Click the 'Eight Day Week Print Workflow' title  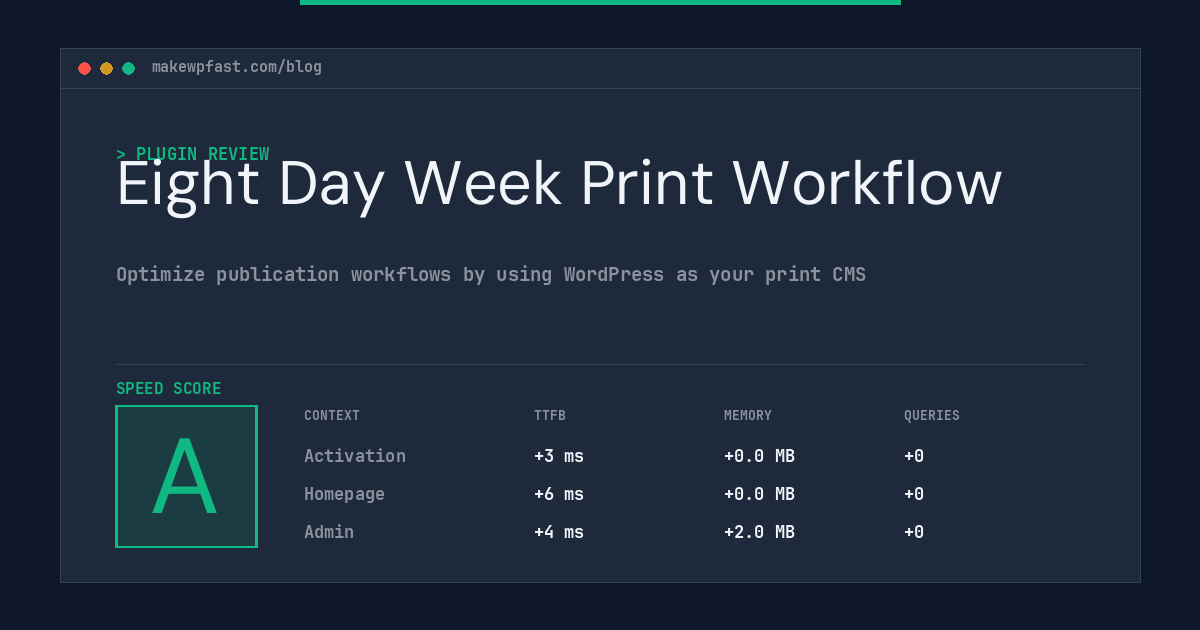pyautogui.click(x=559, y=184)
